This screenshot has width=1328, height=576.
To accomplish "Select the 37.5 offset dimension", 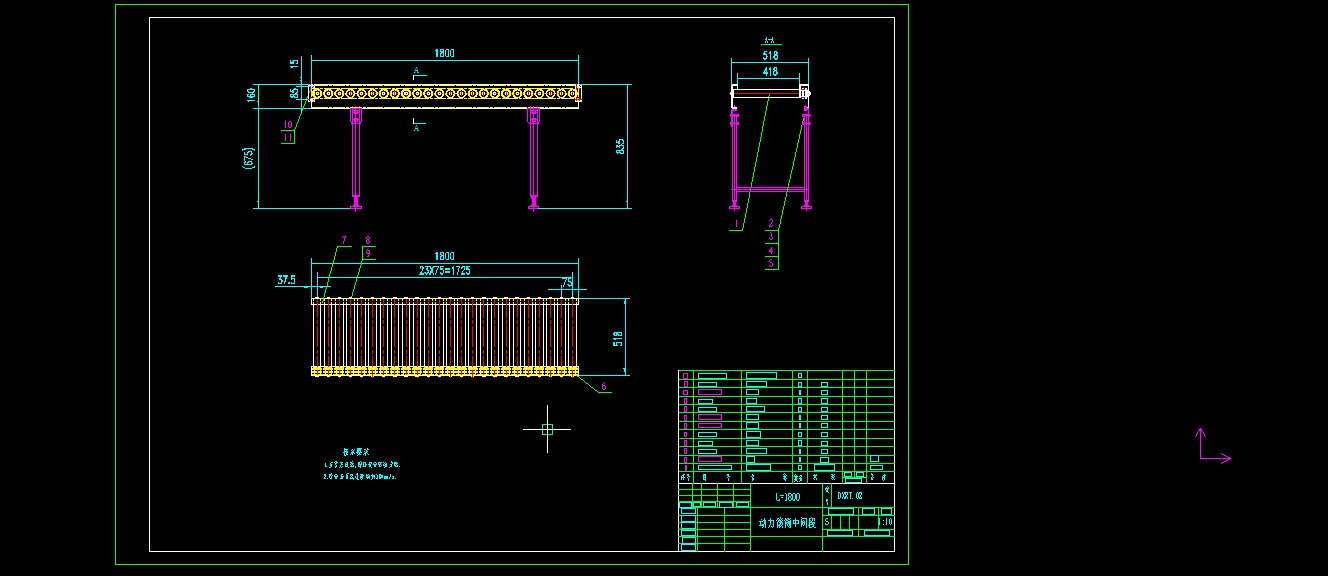I will pyautogui.click(x=286, y=280).
